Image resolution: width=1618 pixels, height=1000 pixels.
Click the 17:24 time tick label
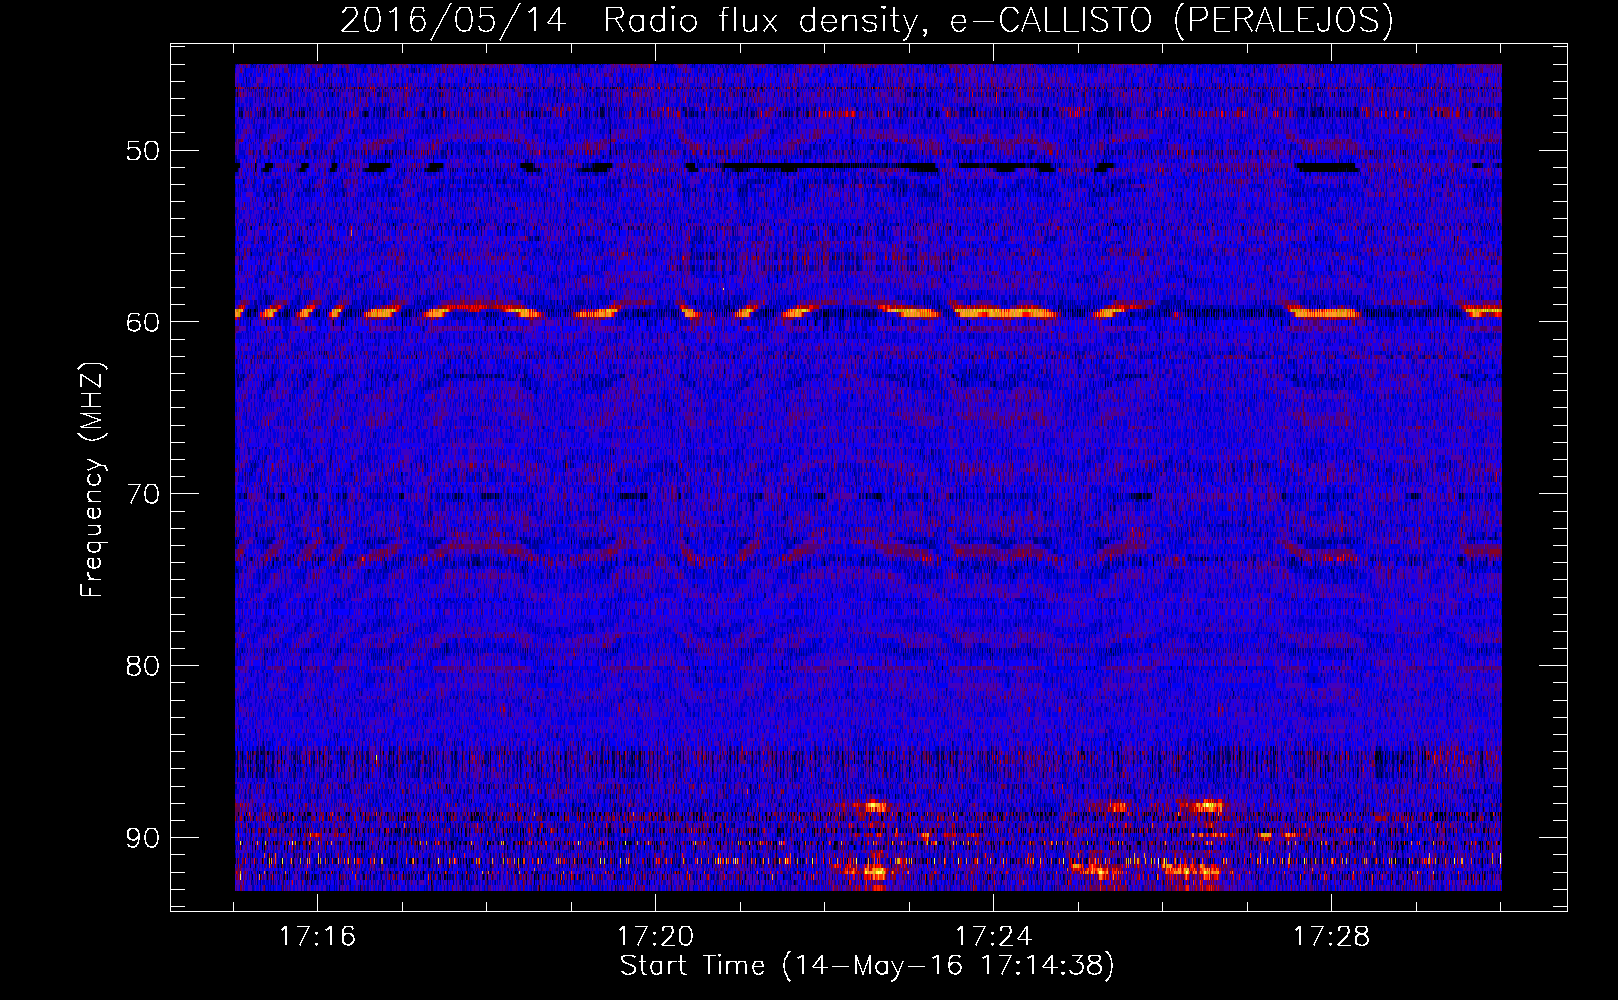pos(993,937)
